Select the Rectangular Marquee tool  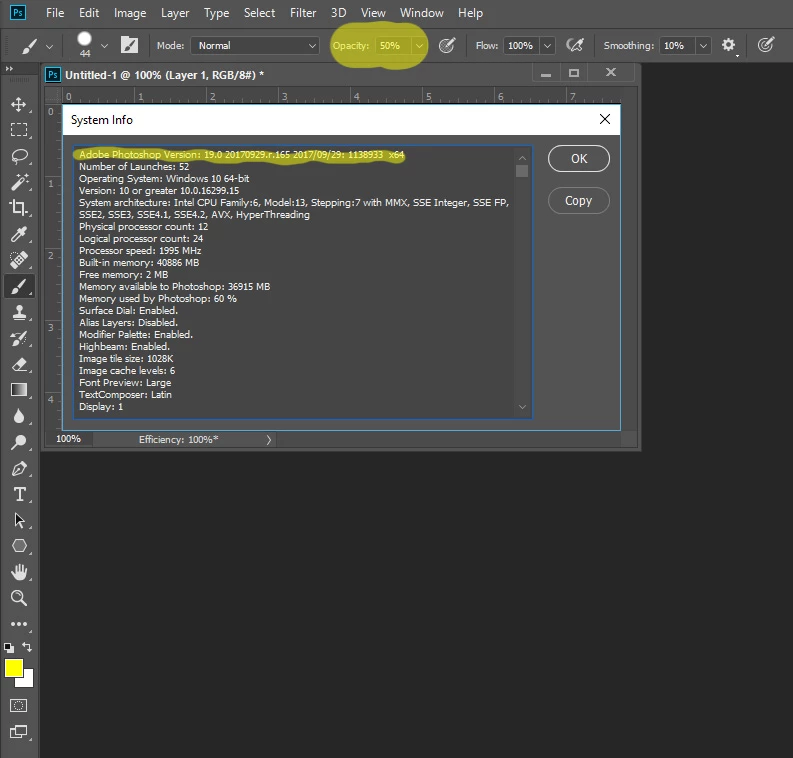click(19, 130)
